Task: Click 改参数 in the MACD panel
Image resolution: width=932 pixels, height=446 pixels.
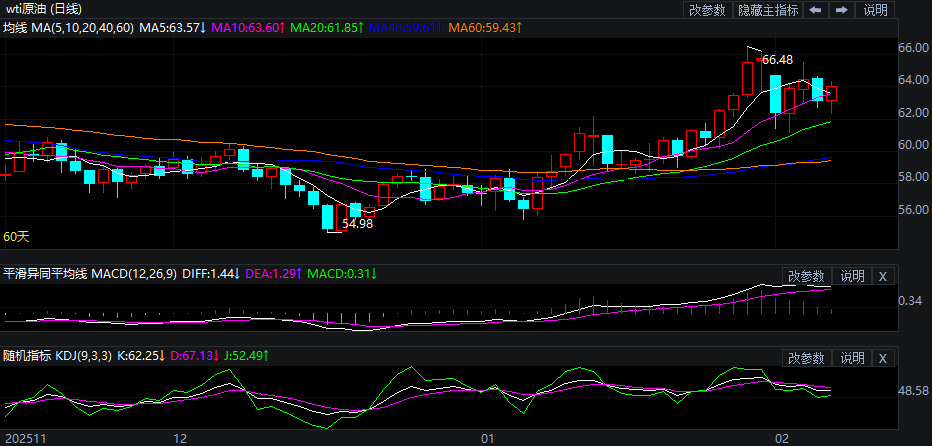Action: pos(806,276)
